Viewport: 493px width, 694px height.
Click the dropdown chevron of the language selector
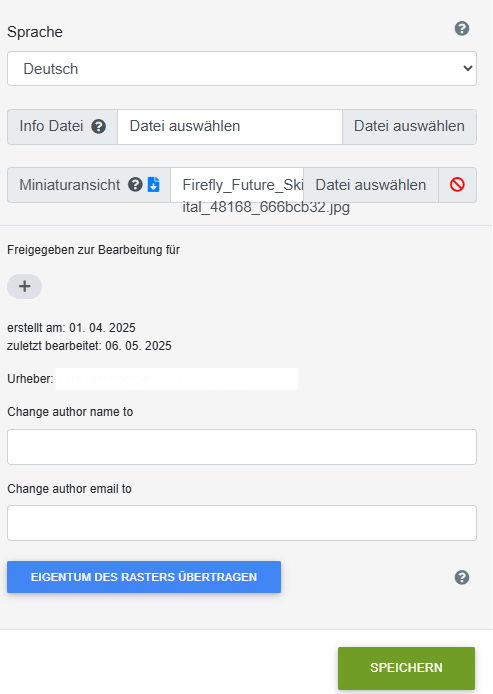(x=467, y=69)
